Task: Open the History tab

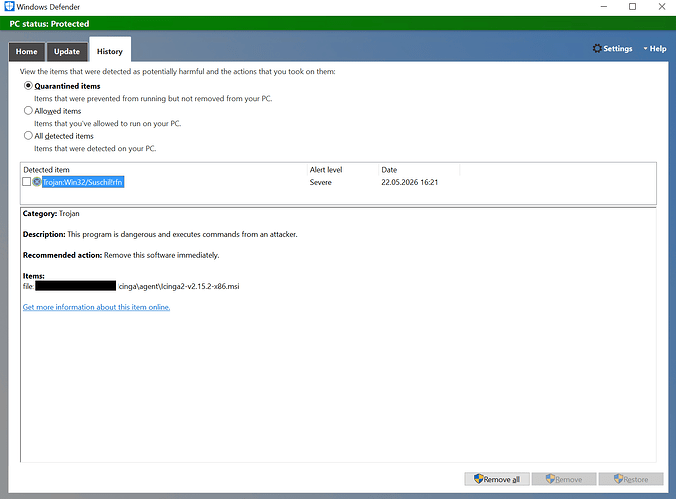Action: coord(110,51)
